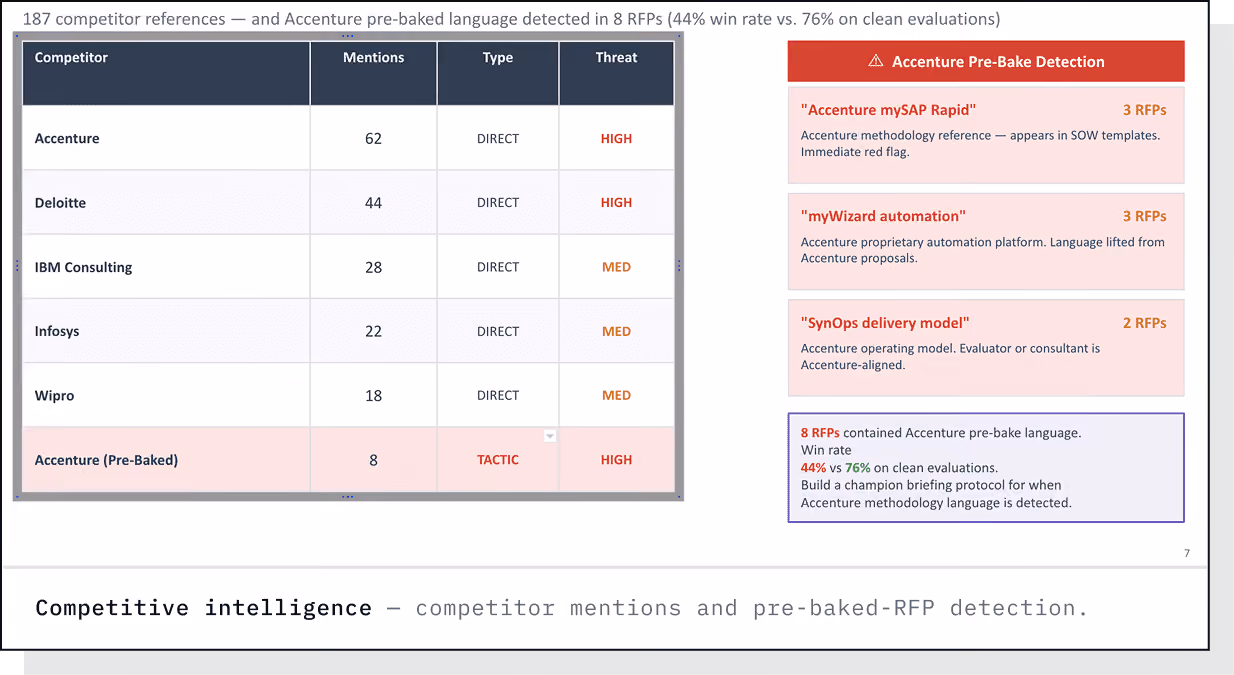Click the MED threat cell in the IBM Consulting row

point(616,267)
